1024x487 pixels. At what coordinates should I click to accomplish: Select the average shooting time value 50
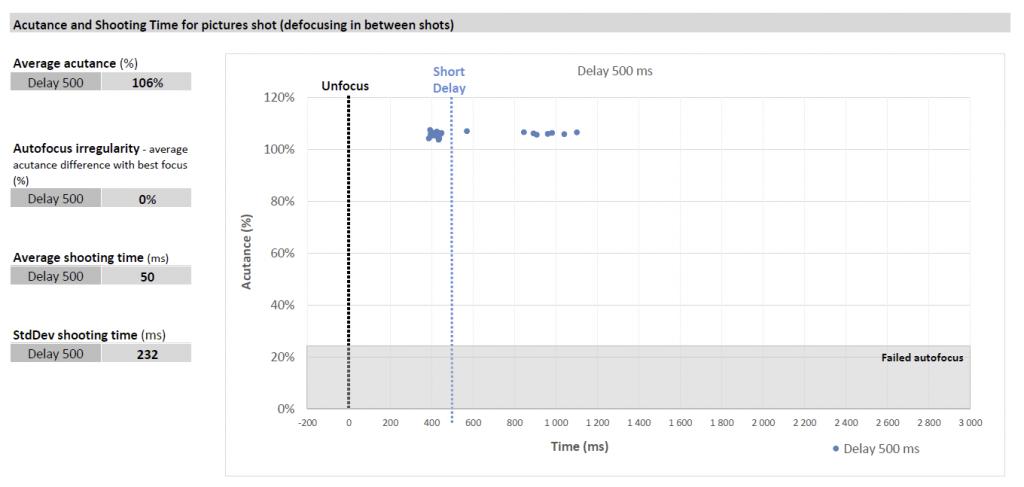tap(147, 276)
